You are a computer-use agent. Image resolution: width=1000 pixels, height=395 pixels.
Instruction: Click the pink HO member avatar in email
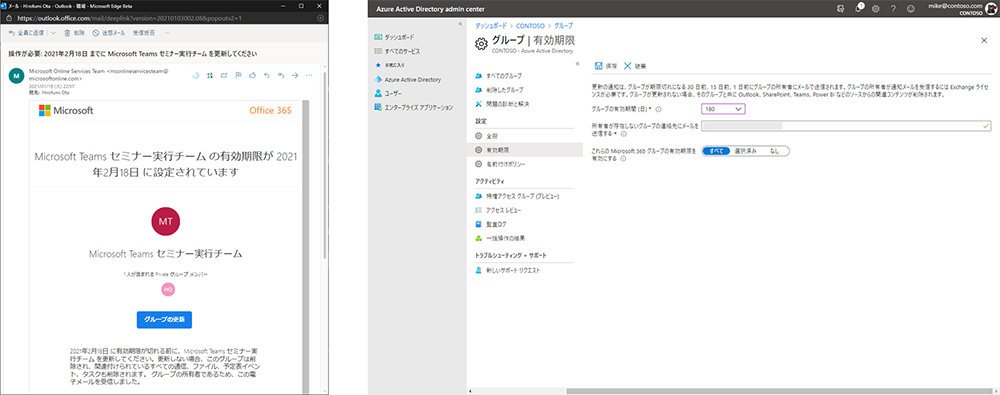[x=168, y=290]
